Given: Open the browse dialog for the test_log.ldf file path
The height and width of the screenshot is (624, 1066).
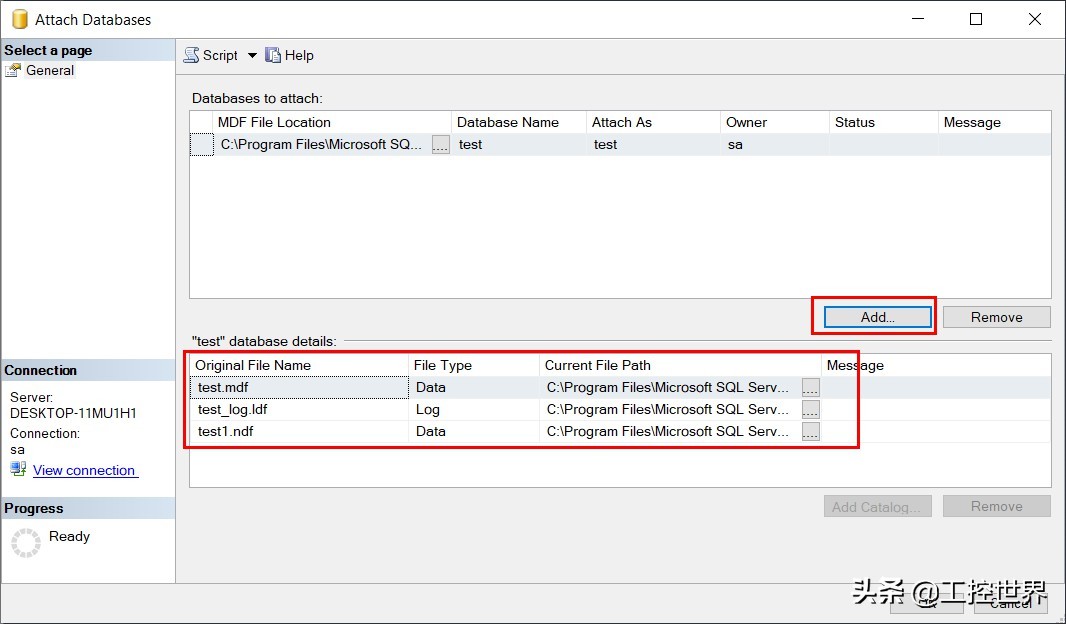Looking at the screenshot, I should pyautogui.click(x=810, y=409).
